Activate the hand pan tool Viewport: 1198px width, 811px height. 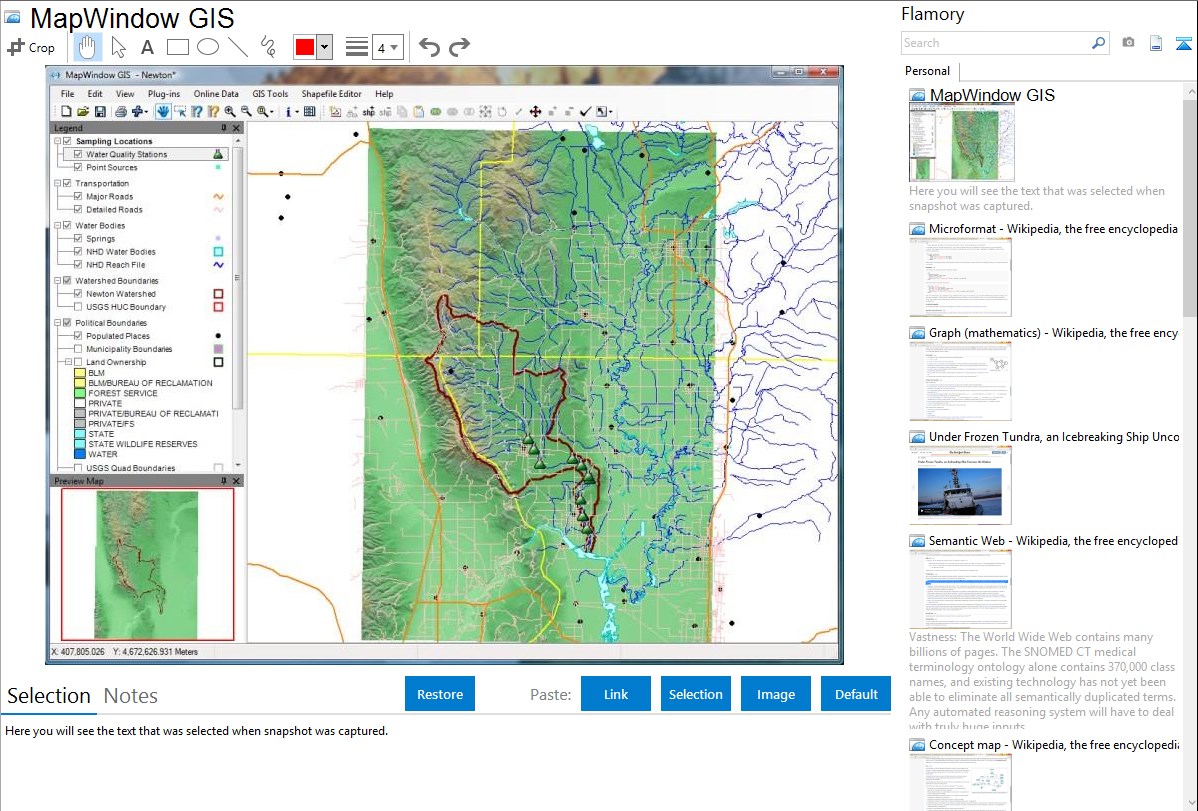click(x=88, y=46)
